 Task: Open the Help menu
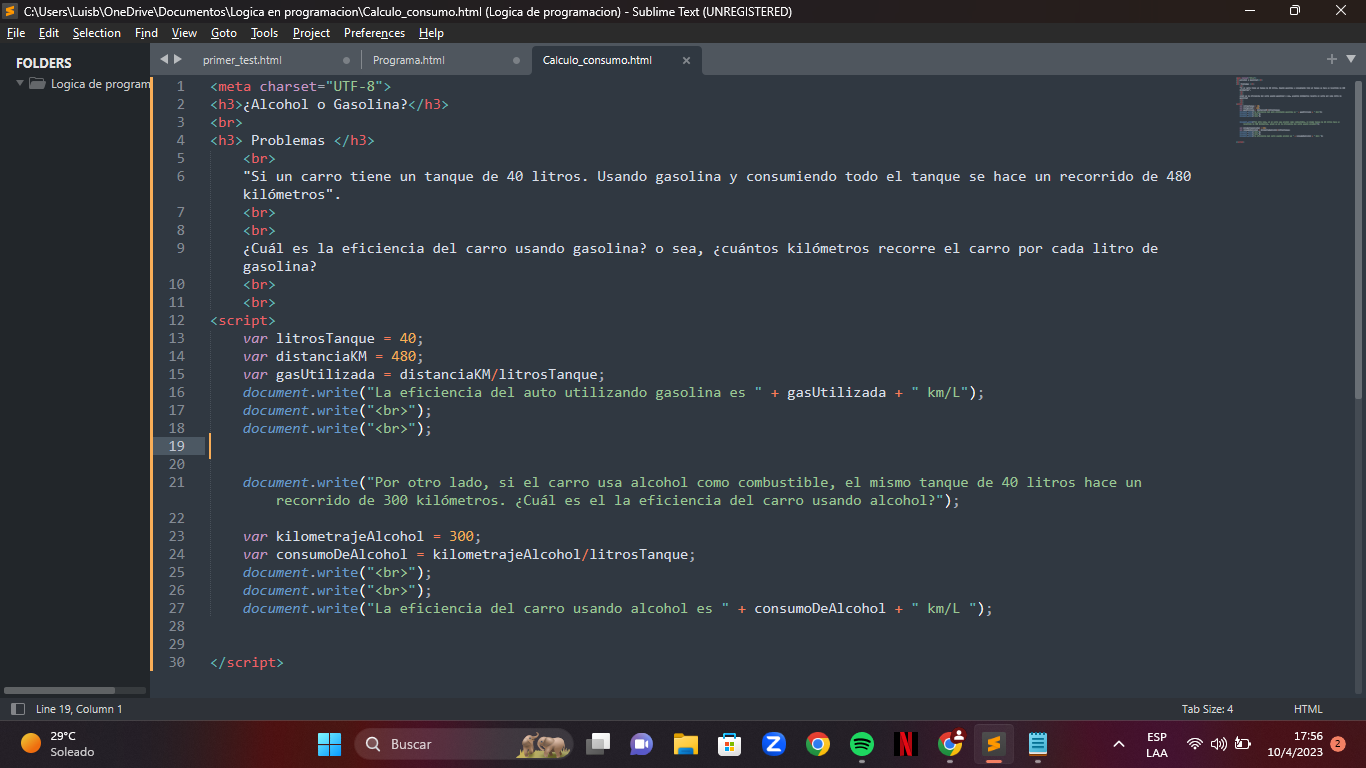[431, 33]
